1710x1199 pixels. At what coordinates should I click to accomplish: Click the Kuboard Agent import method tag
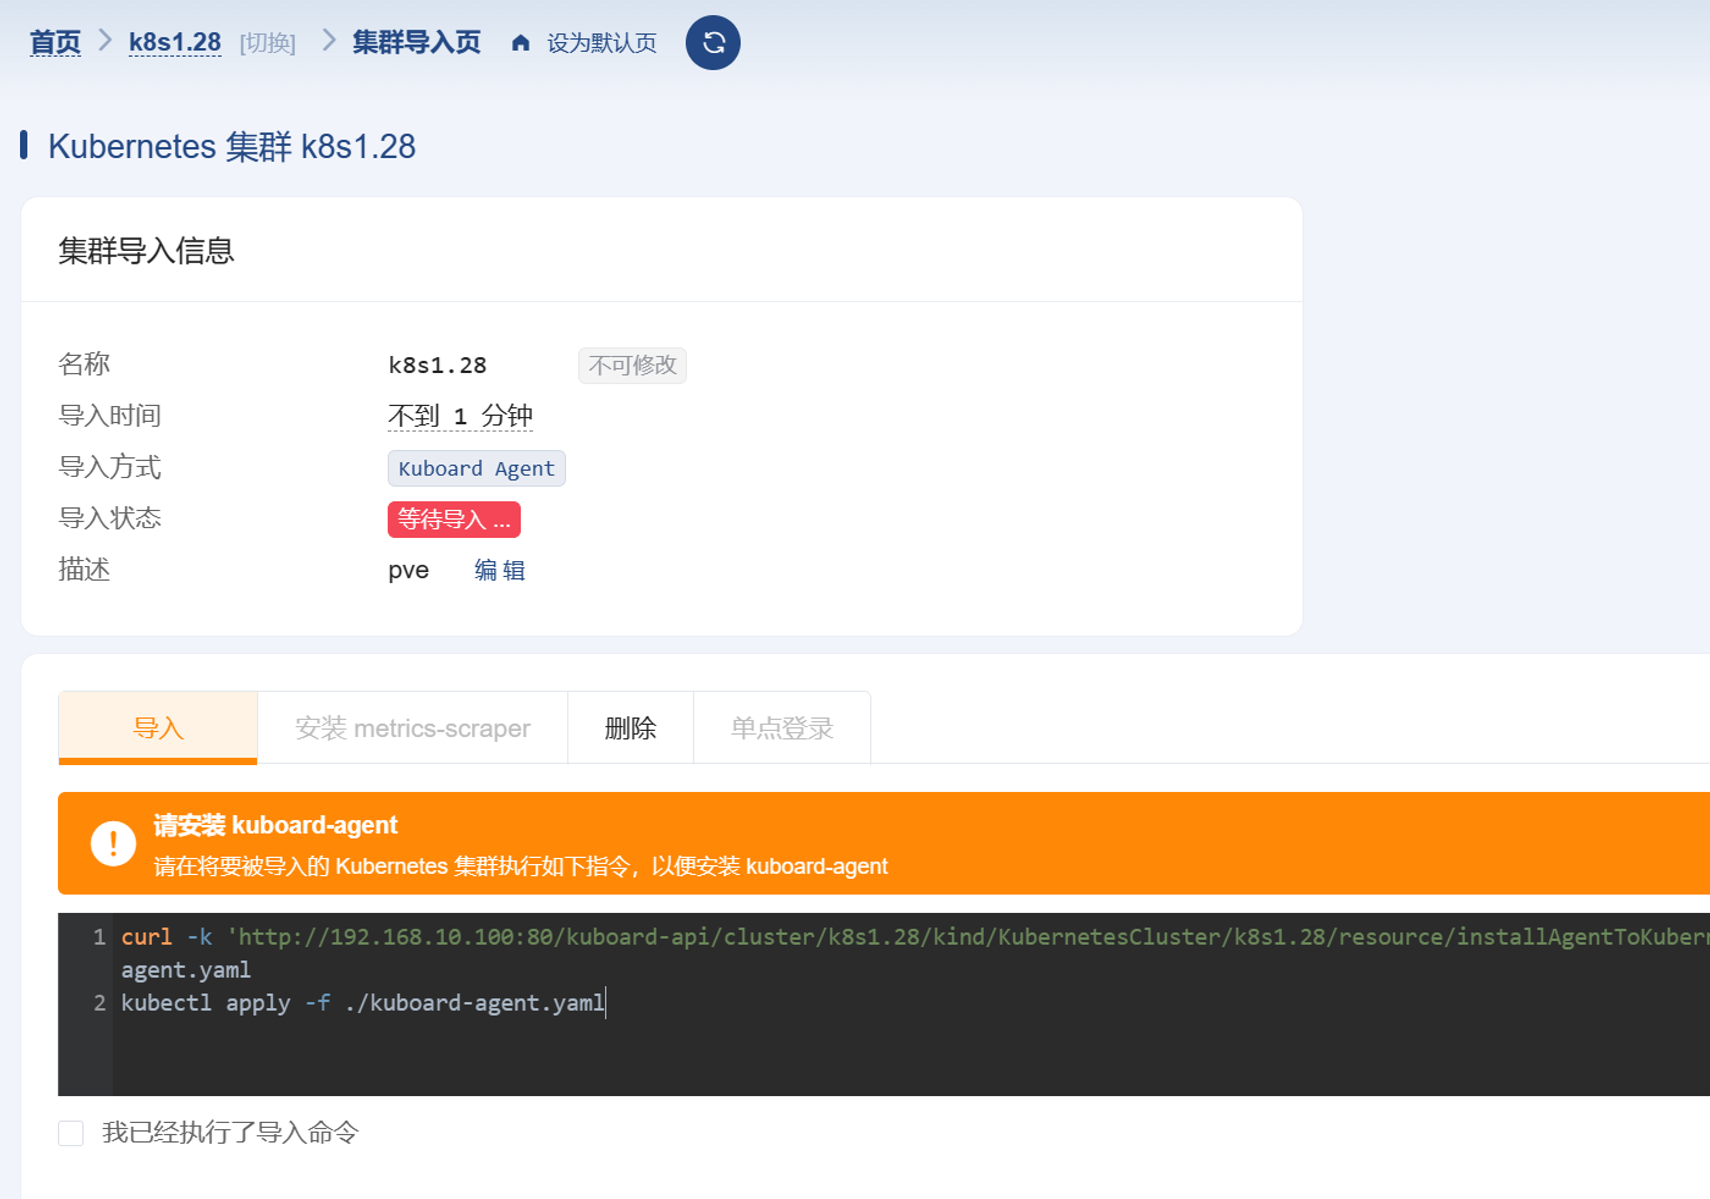(x=476, y=468)
